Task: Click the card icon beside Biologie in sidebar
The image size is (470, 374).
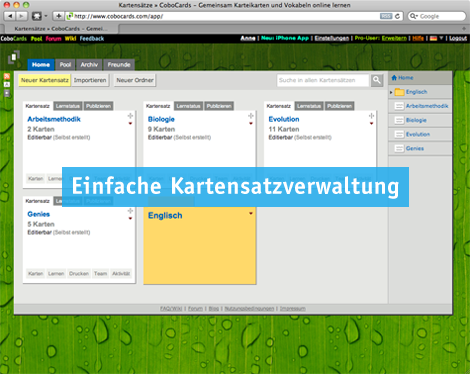Action: [x=399, y=120]
